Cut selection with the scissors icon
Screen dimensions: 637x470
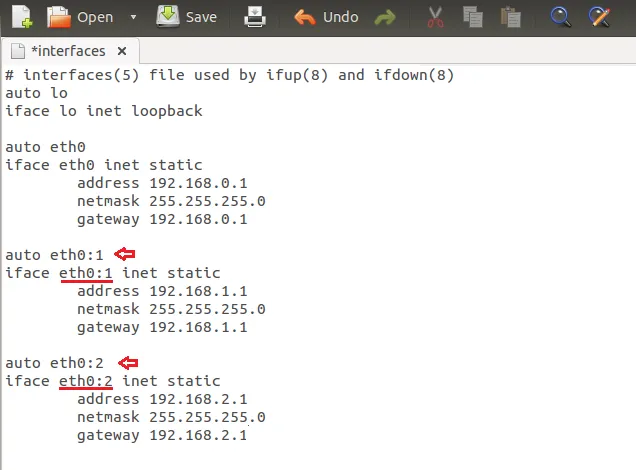(434, 17)
